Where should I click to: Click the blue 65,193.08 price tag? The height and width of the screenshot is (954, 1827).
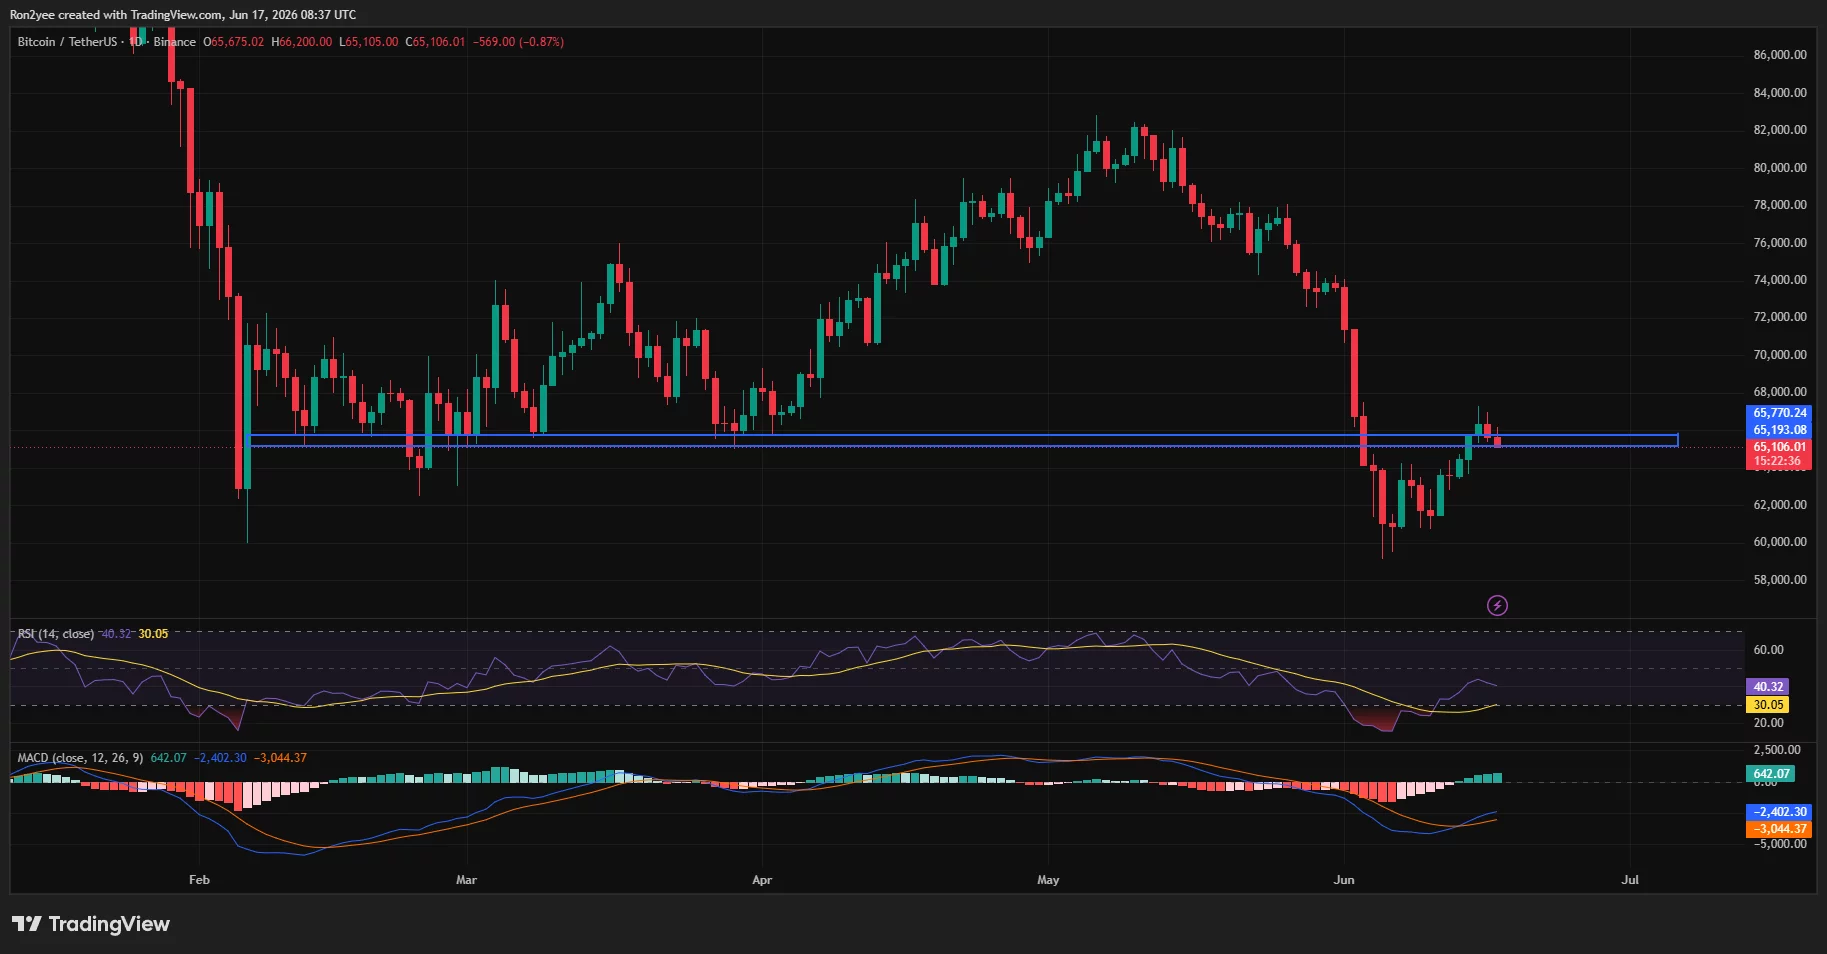[x=1780, y=430]
